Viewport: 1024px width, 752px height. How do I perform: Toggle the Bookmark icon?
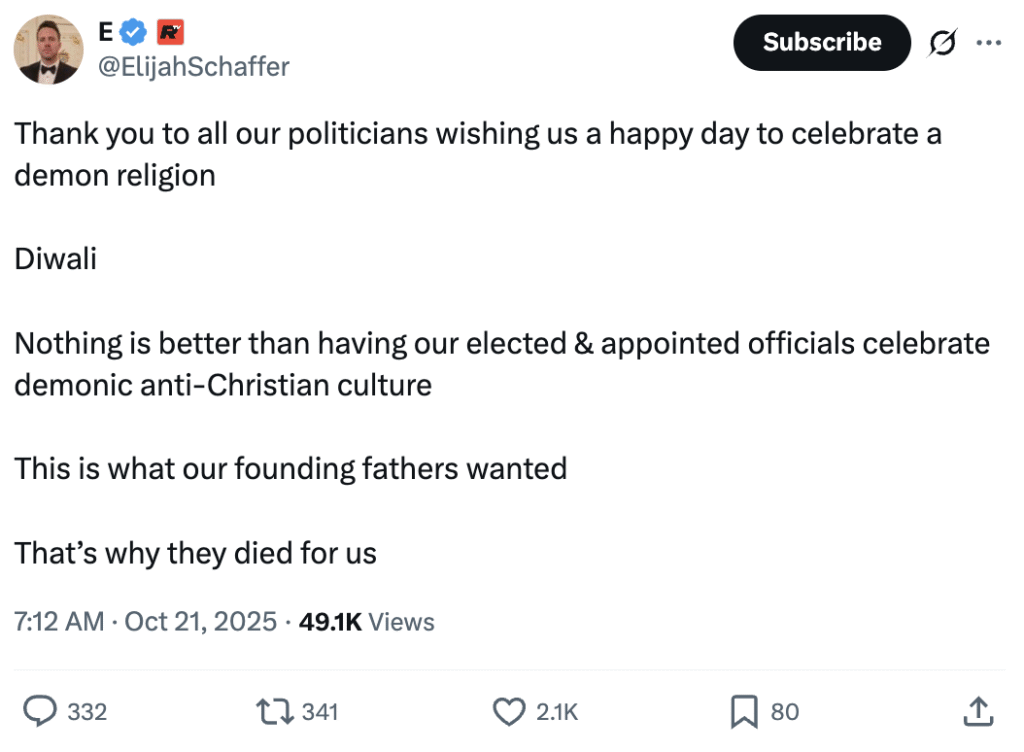point(743,711)
